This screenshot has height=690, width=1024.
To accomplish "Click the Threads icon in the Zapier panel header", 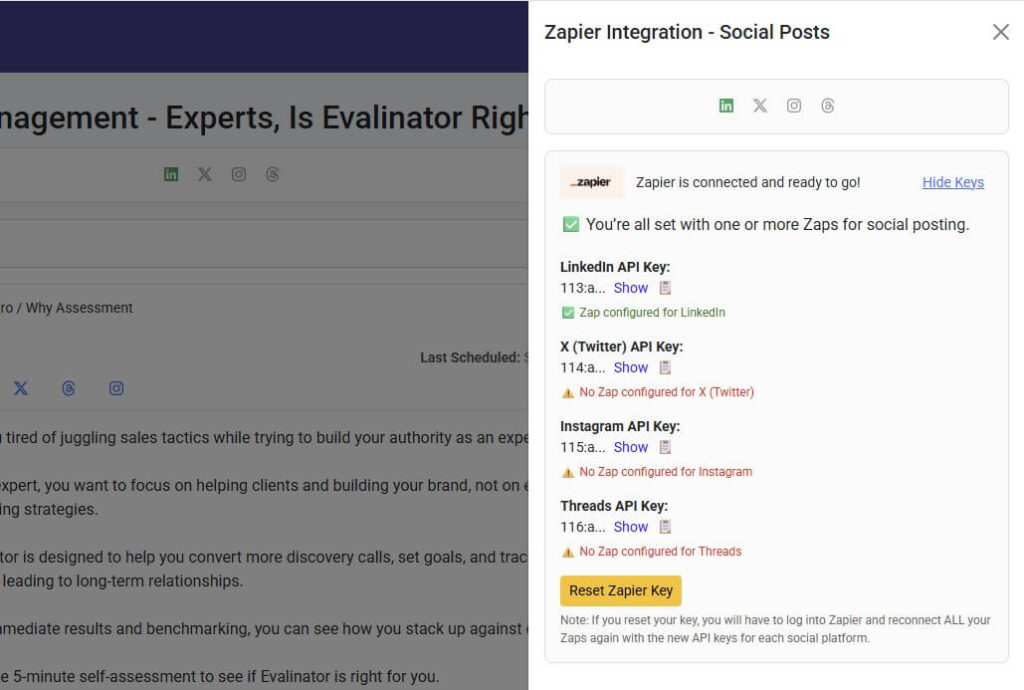I will coord(828,106).
